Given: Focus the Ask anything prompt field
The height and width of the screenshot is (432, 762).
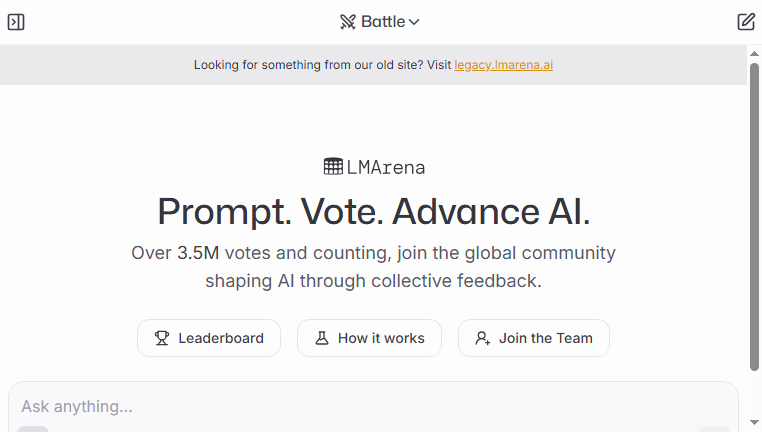Looking at the screenshot, I should click(373, 407).
